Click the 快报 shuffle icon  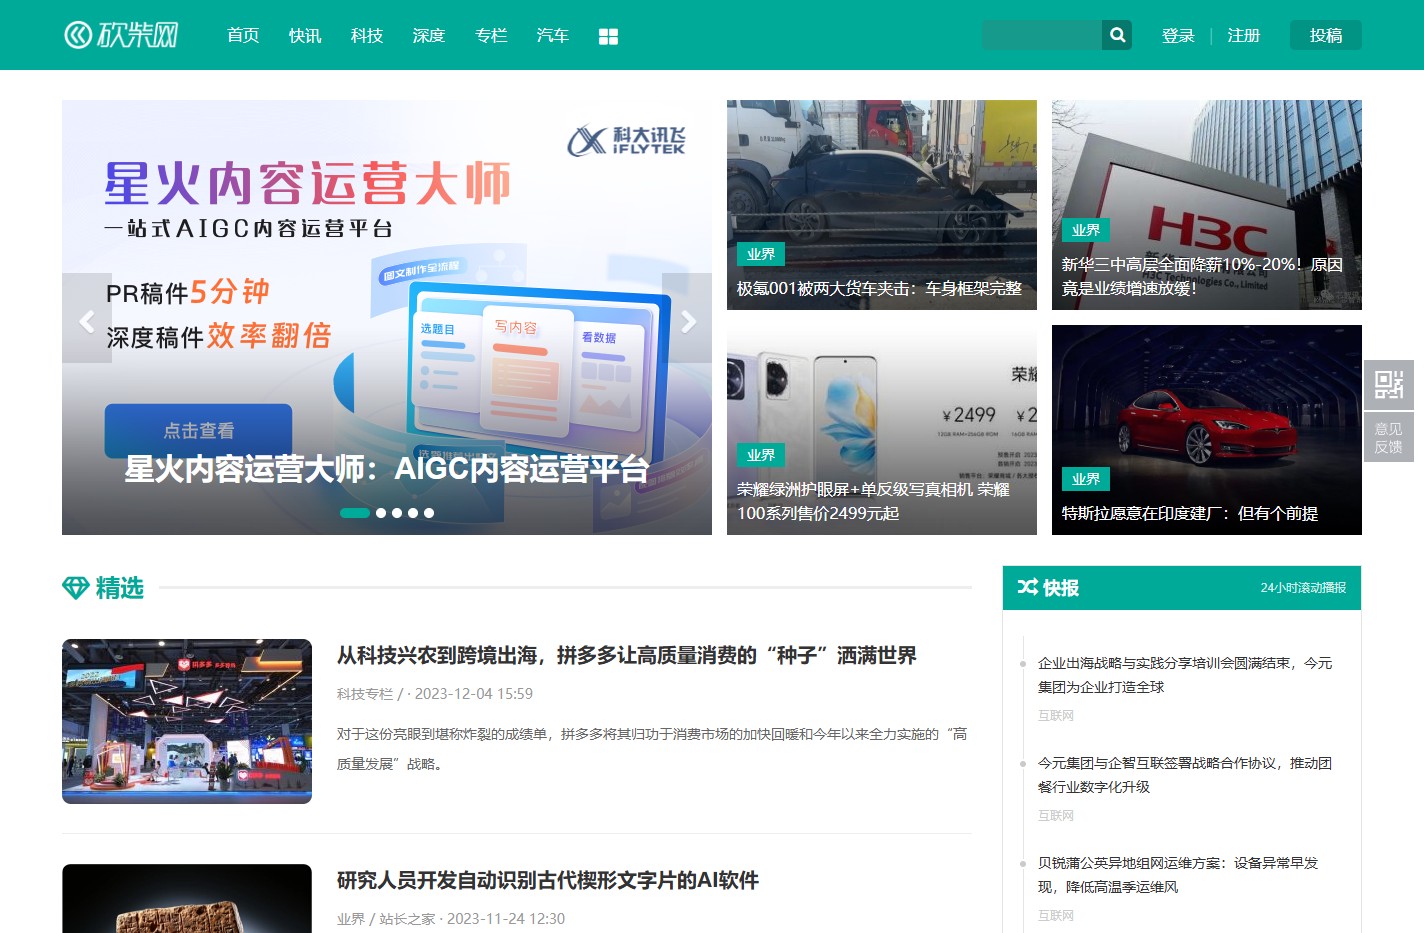1027,587
